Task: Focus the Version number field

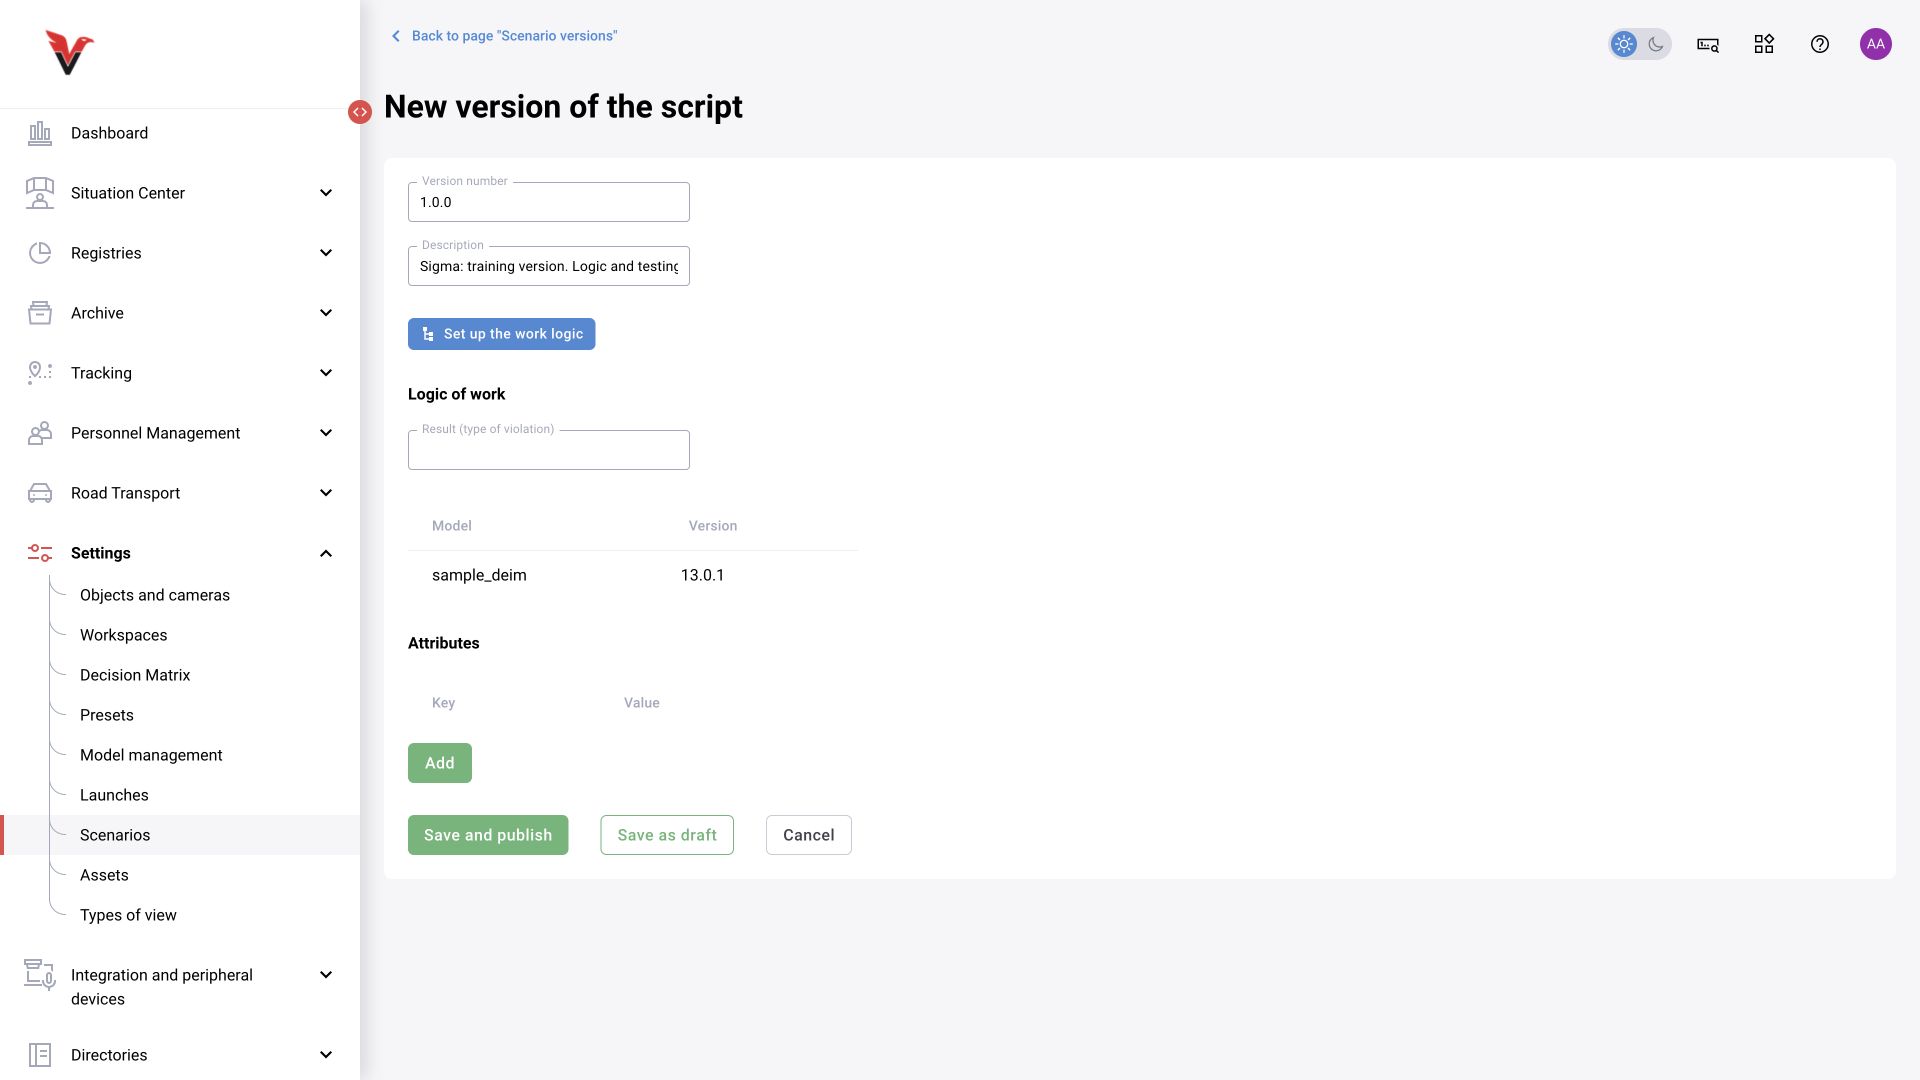Action: tap(549, 202)
